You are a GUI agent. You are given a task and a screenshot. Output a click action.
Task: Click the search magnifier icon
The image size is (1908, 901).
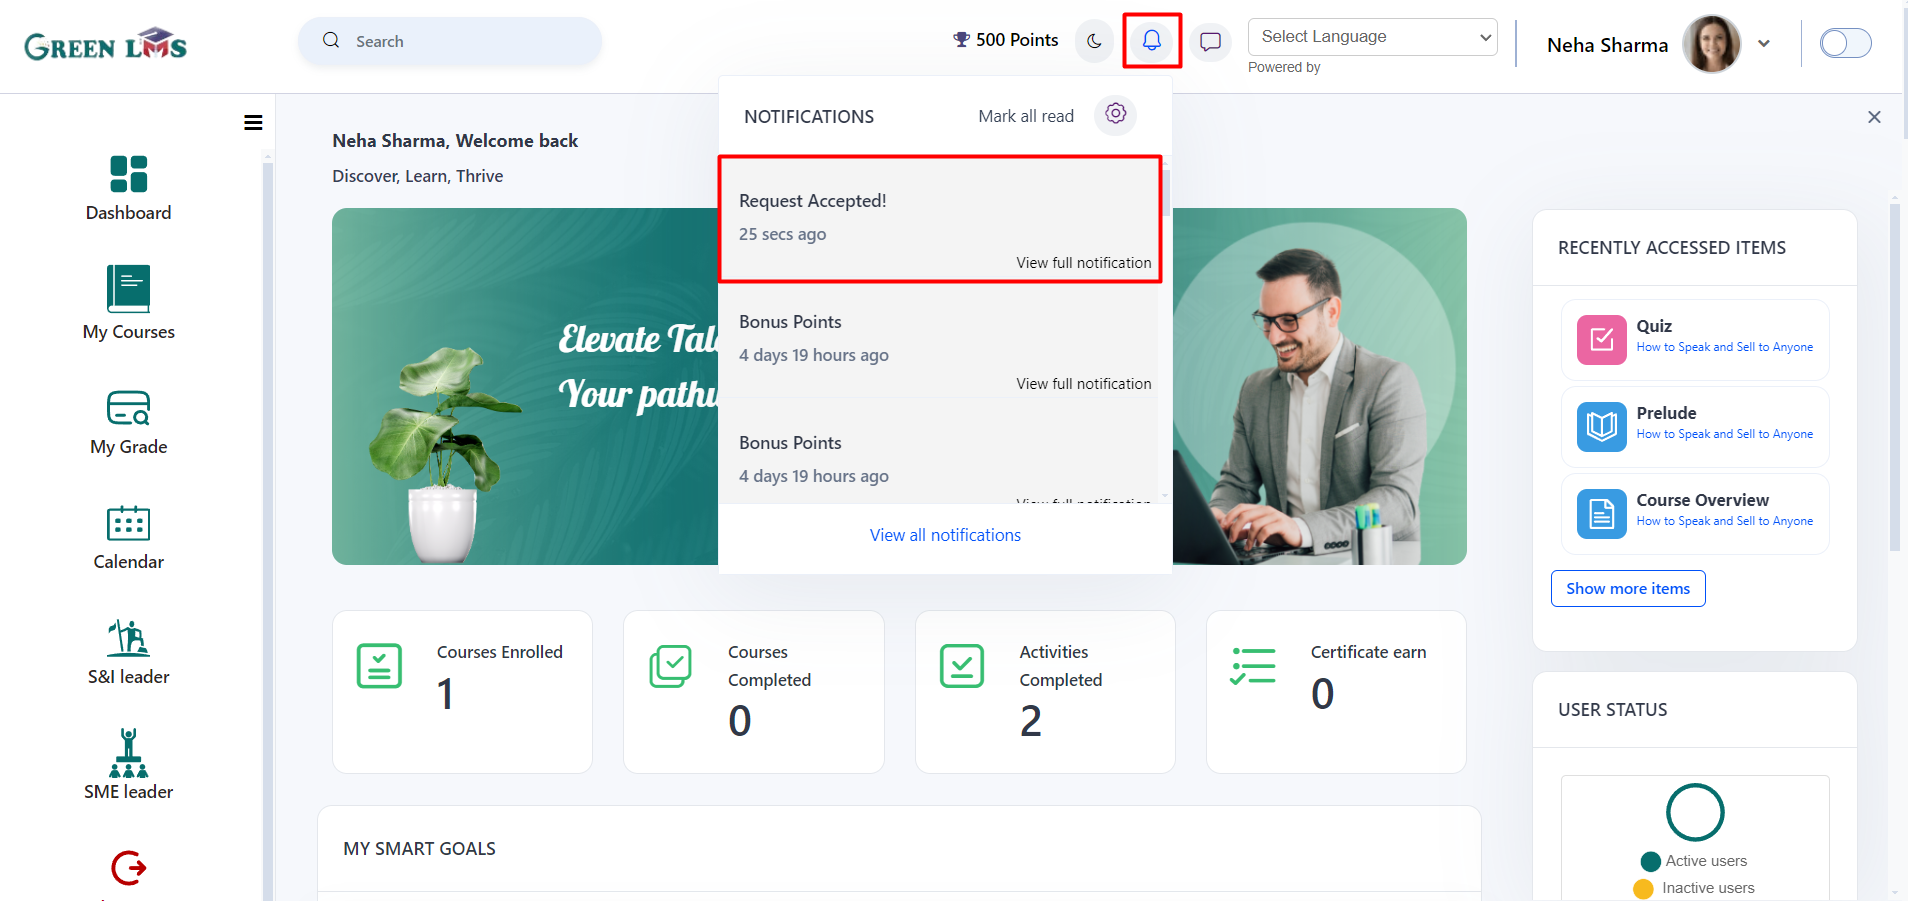click(331, 41)
